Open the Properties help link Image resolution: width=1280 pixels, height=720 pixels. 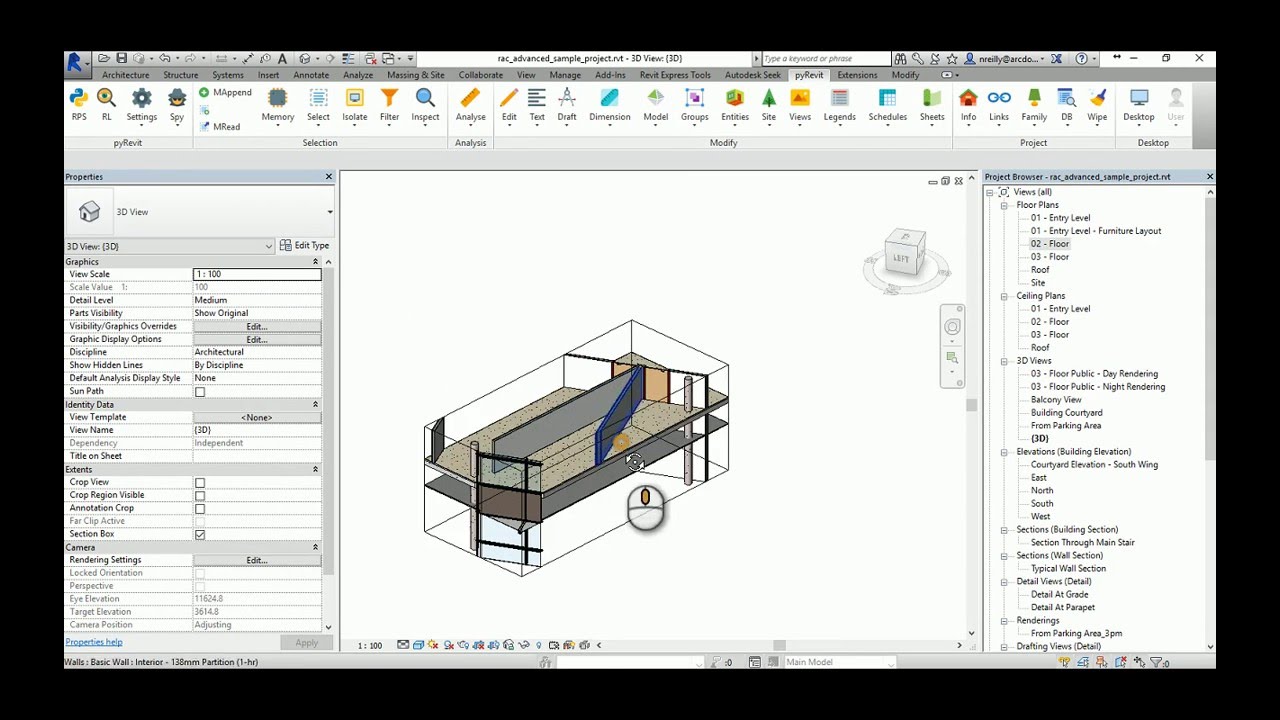94,643
